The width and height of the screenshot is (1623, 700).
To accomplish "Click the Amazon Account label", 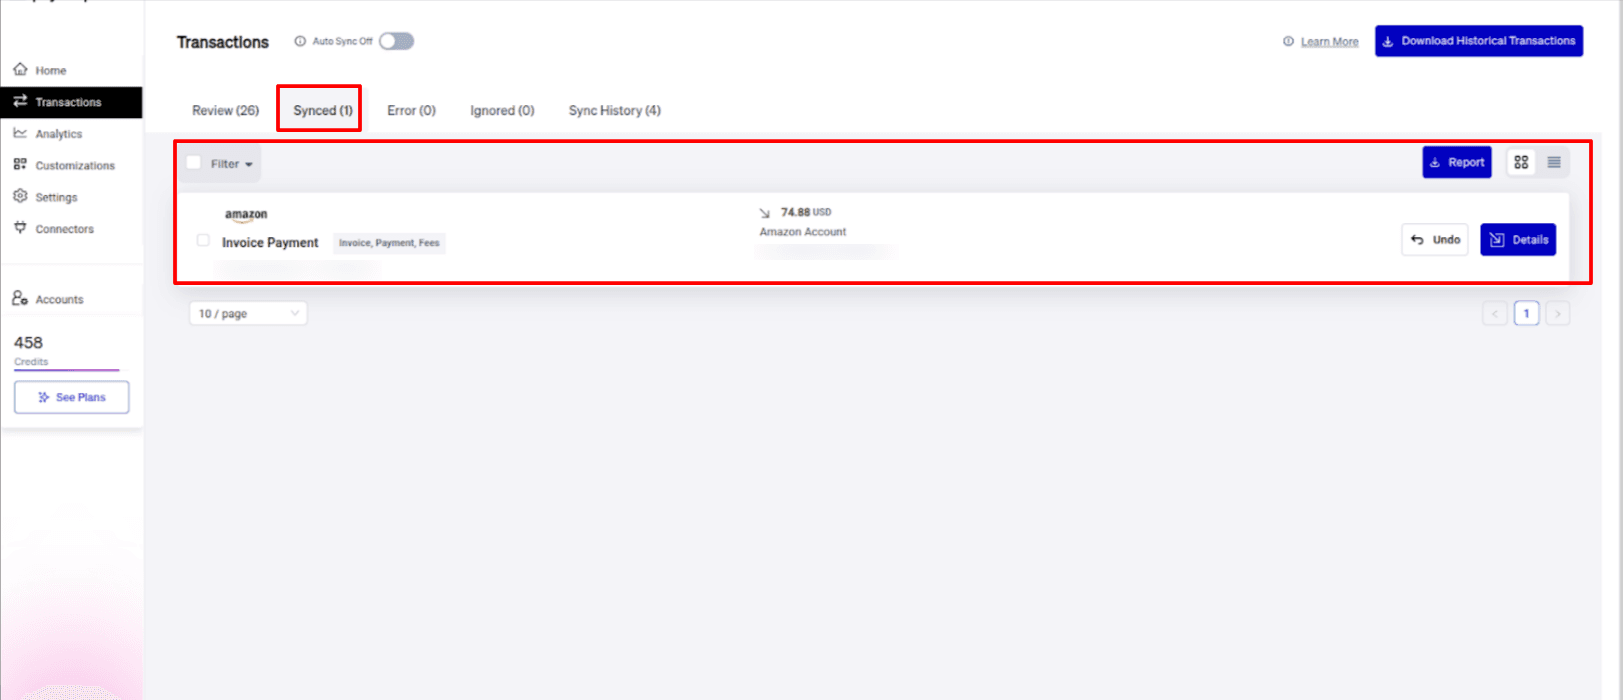I will [x=802, y=232].
